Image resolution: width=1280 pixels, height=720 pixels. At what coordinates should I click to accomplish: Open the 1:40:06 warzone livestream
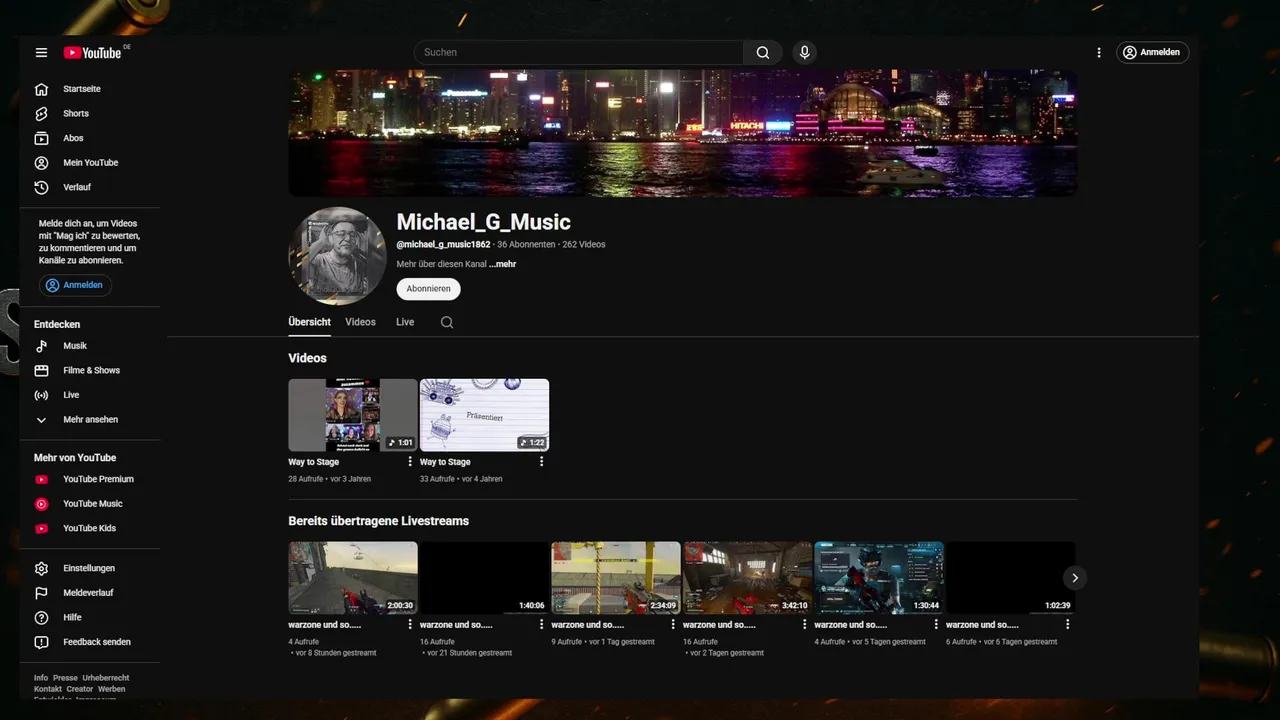click(484, 578)
